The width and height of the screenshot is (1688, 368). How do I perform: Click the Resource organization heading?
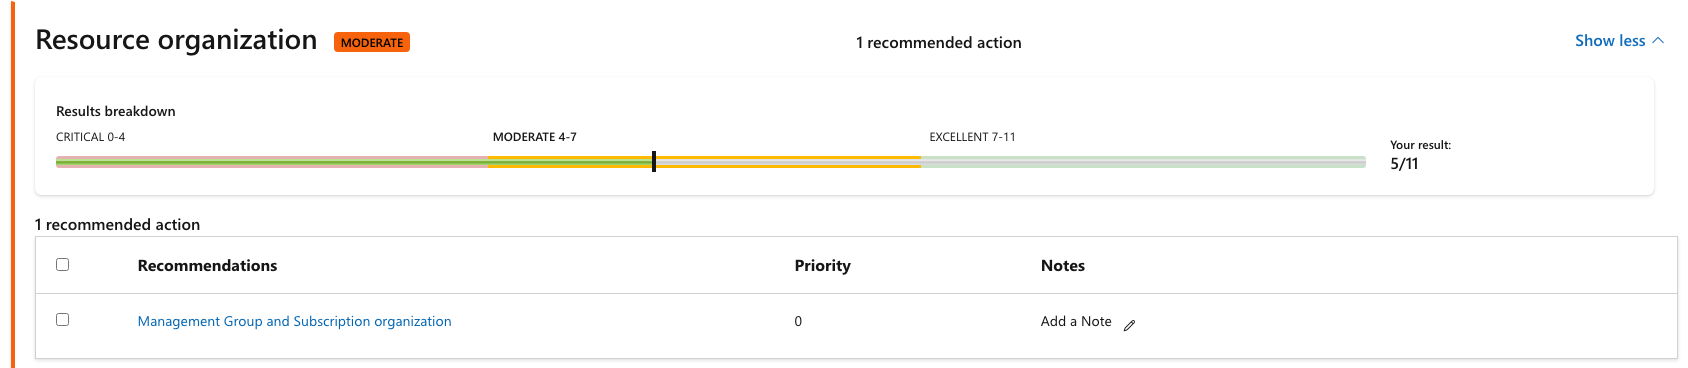[x=176, y=40]
